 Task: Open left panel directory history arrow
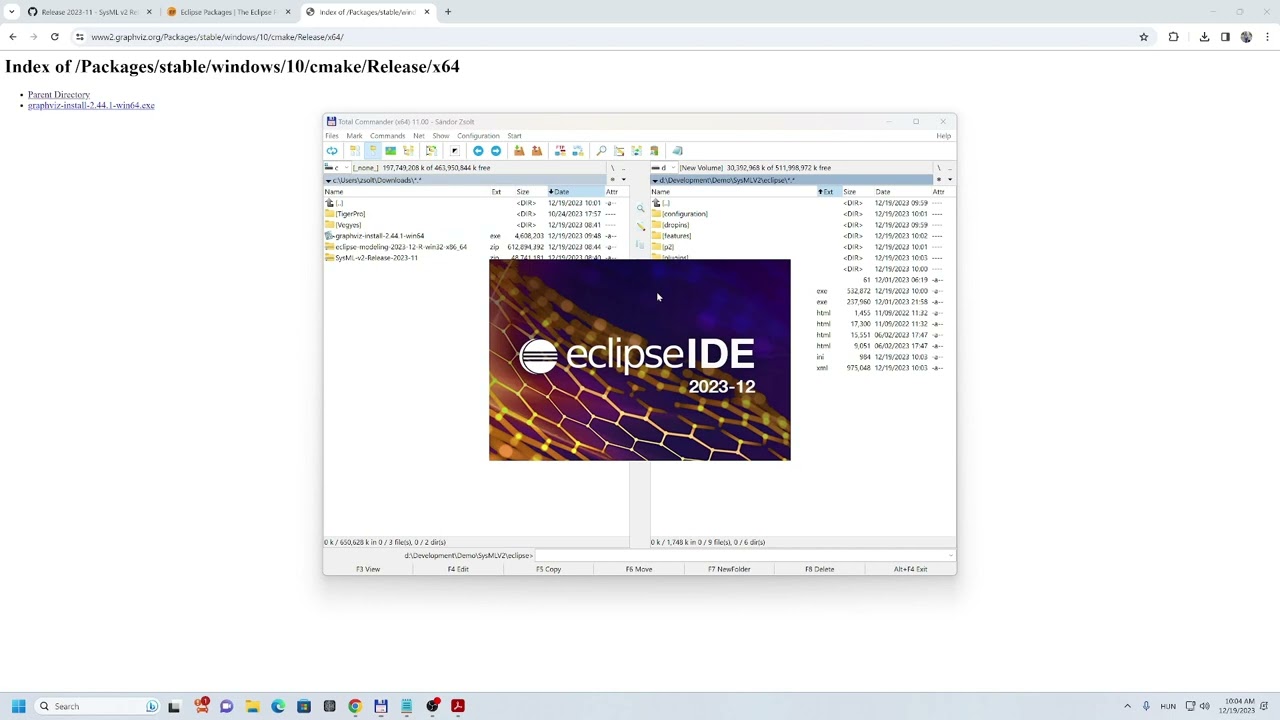[x=623, y=180]
